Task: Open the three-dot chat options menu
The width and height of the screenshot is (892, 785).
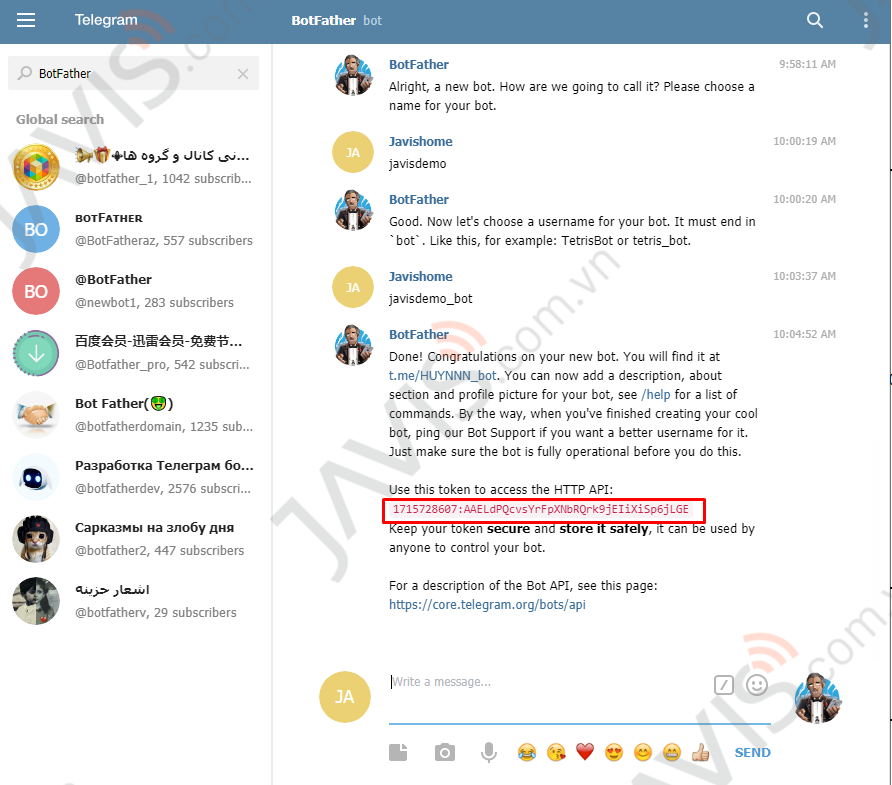Action: click(x=865, y=20)
